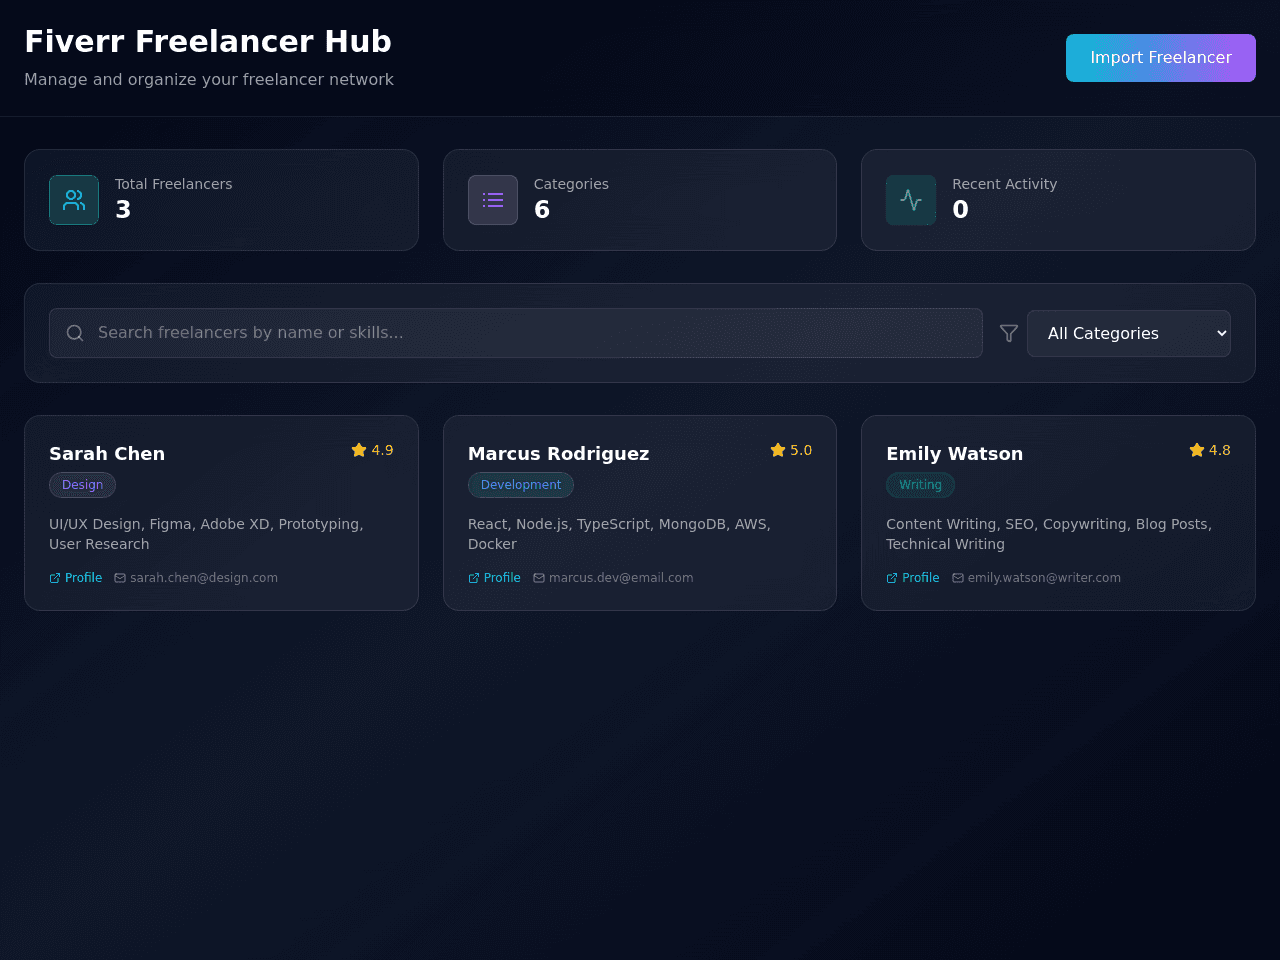Open Emily Watson's Profile link

click(x=913, y=578)
